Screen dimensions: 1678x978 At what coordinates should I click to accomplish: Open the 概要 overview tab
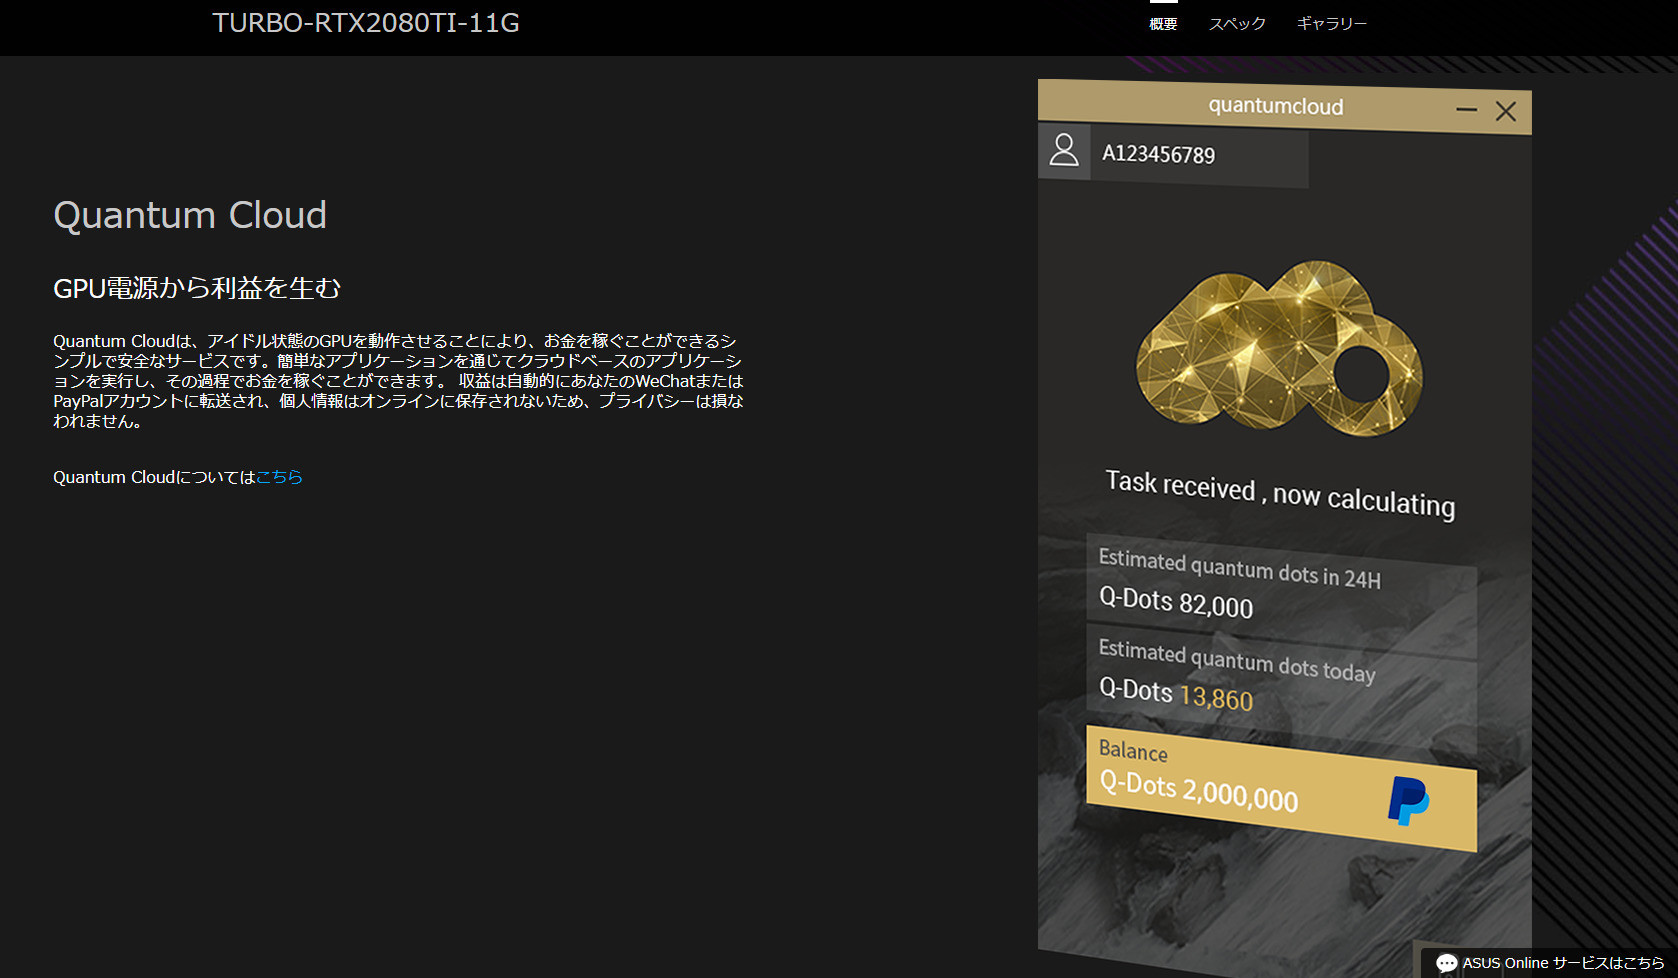pyautogui.click(x=1163, y=23)
